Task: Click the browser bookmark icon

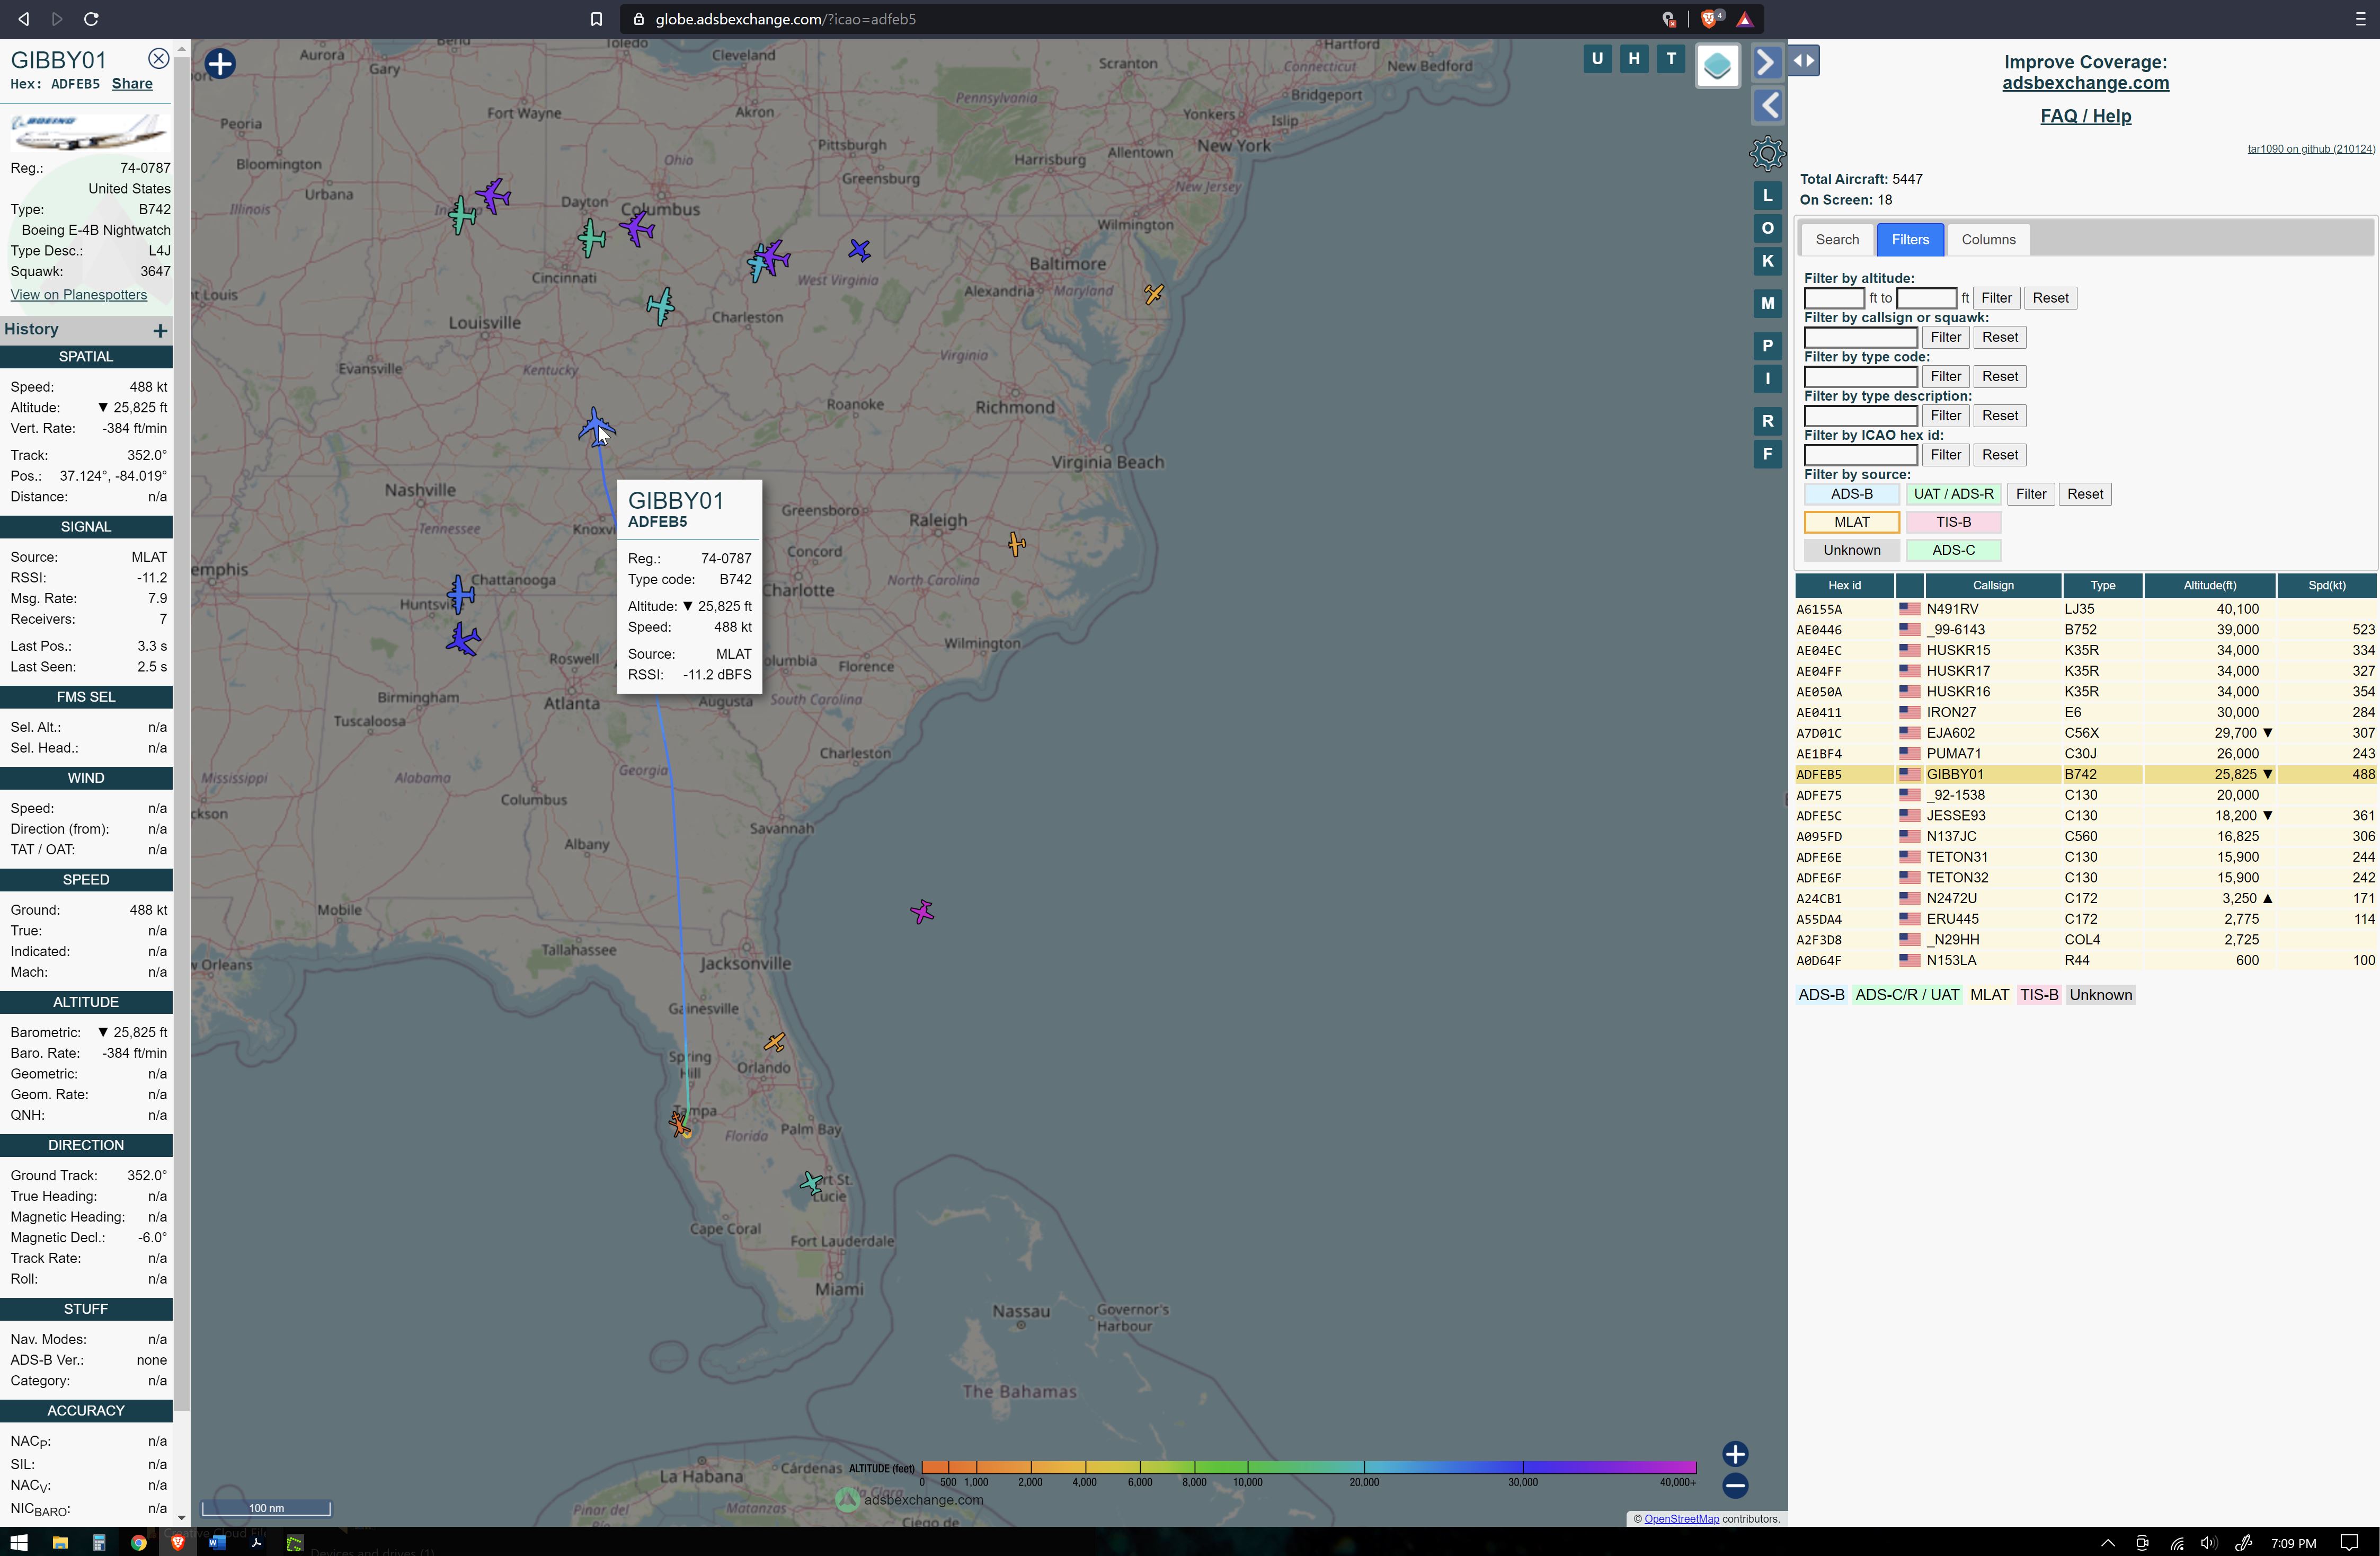Action: (x=596, y=19)
